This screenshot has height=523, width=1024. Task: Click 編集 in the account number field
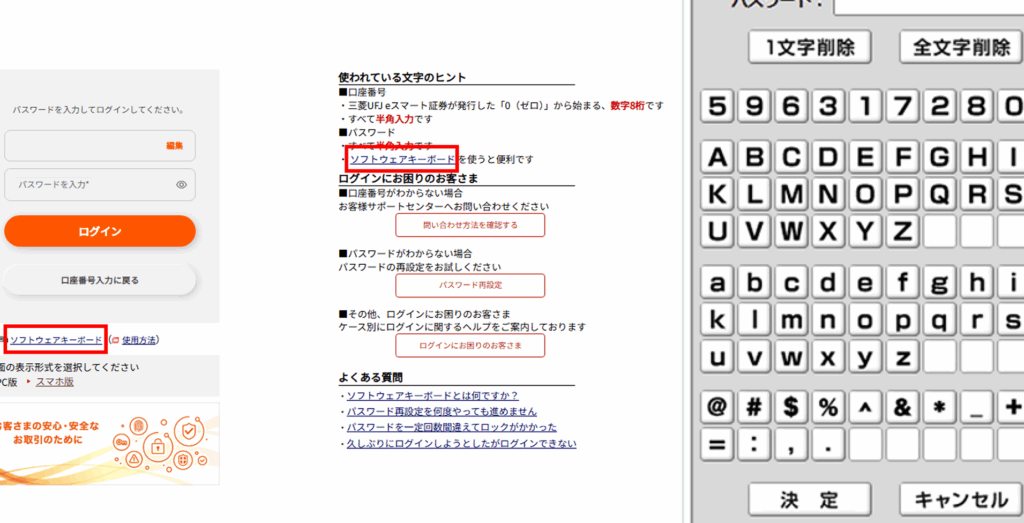click(x=175, y=146)
